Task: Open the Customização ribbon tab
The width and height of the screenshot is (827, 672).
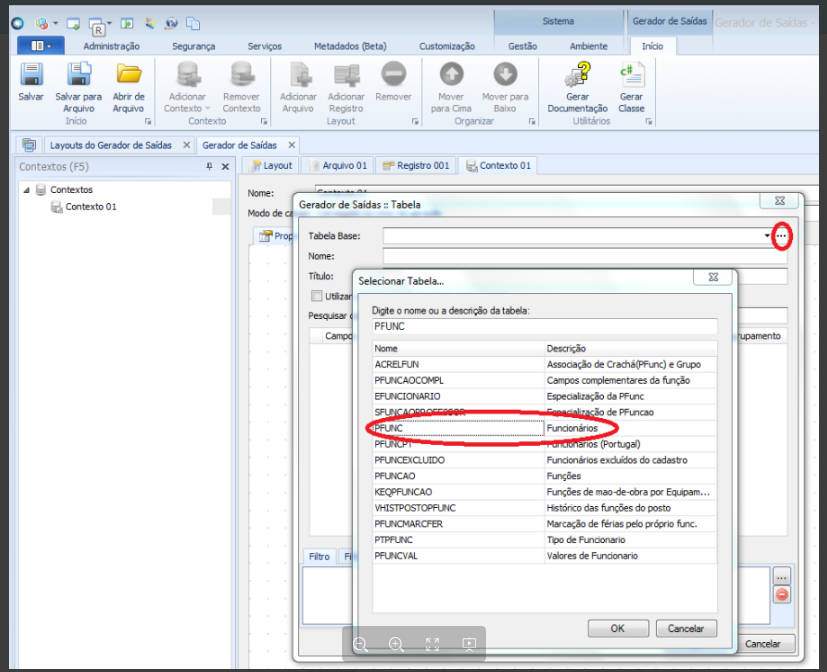Action: point(447,46)
